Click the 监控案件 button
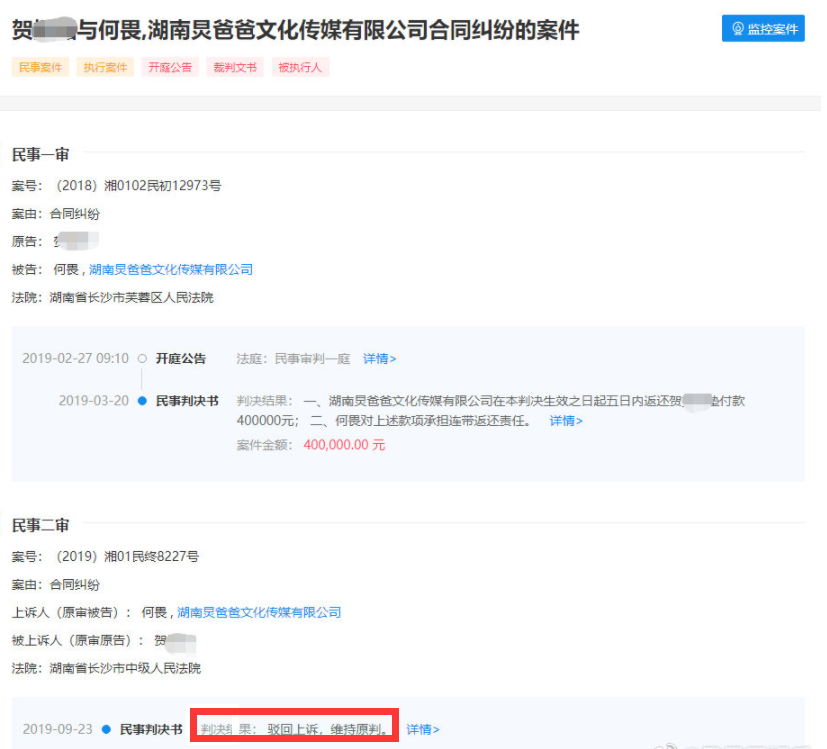The image size is (827, 749). click(x=763, y=28)
